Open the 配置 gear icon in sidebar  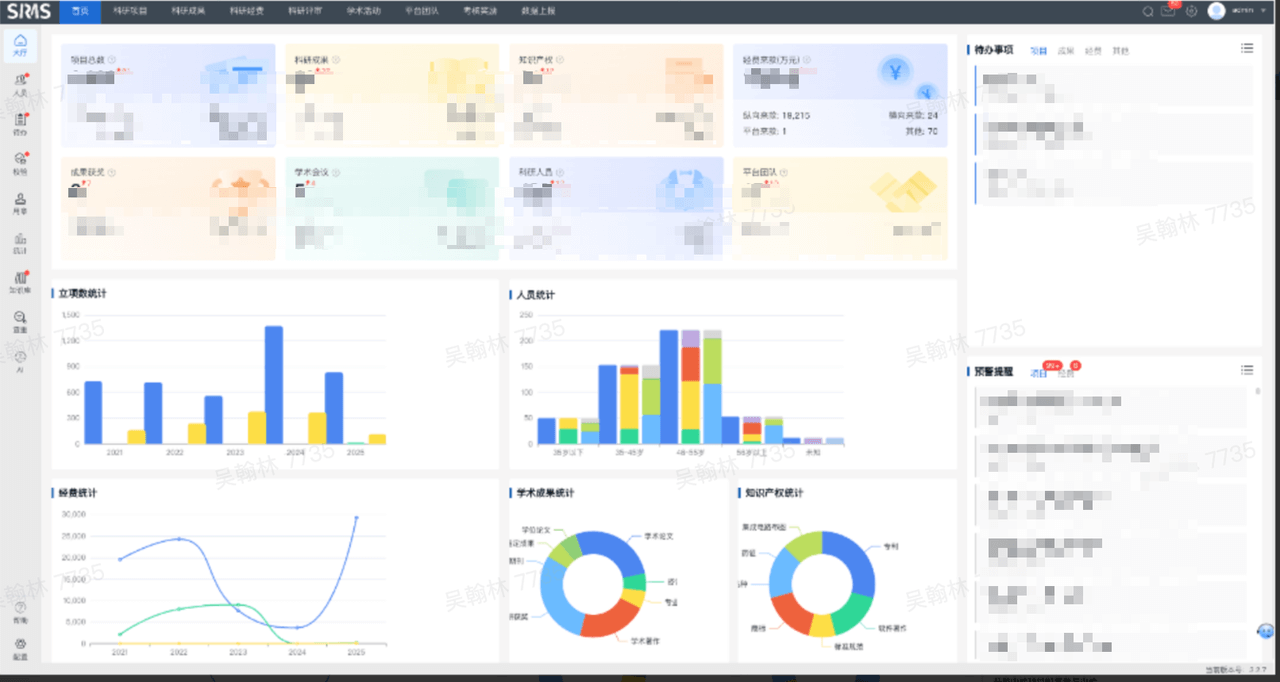coord(20,647)
